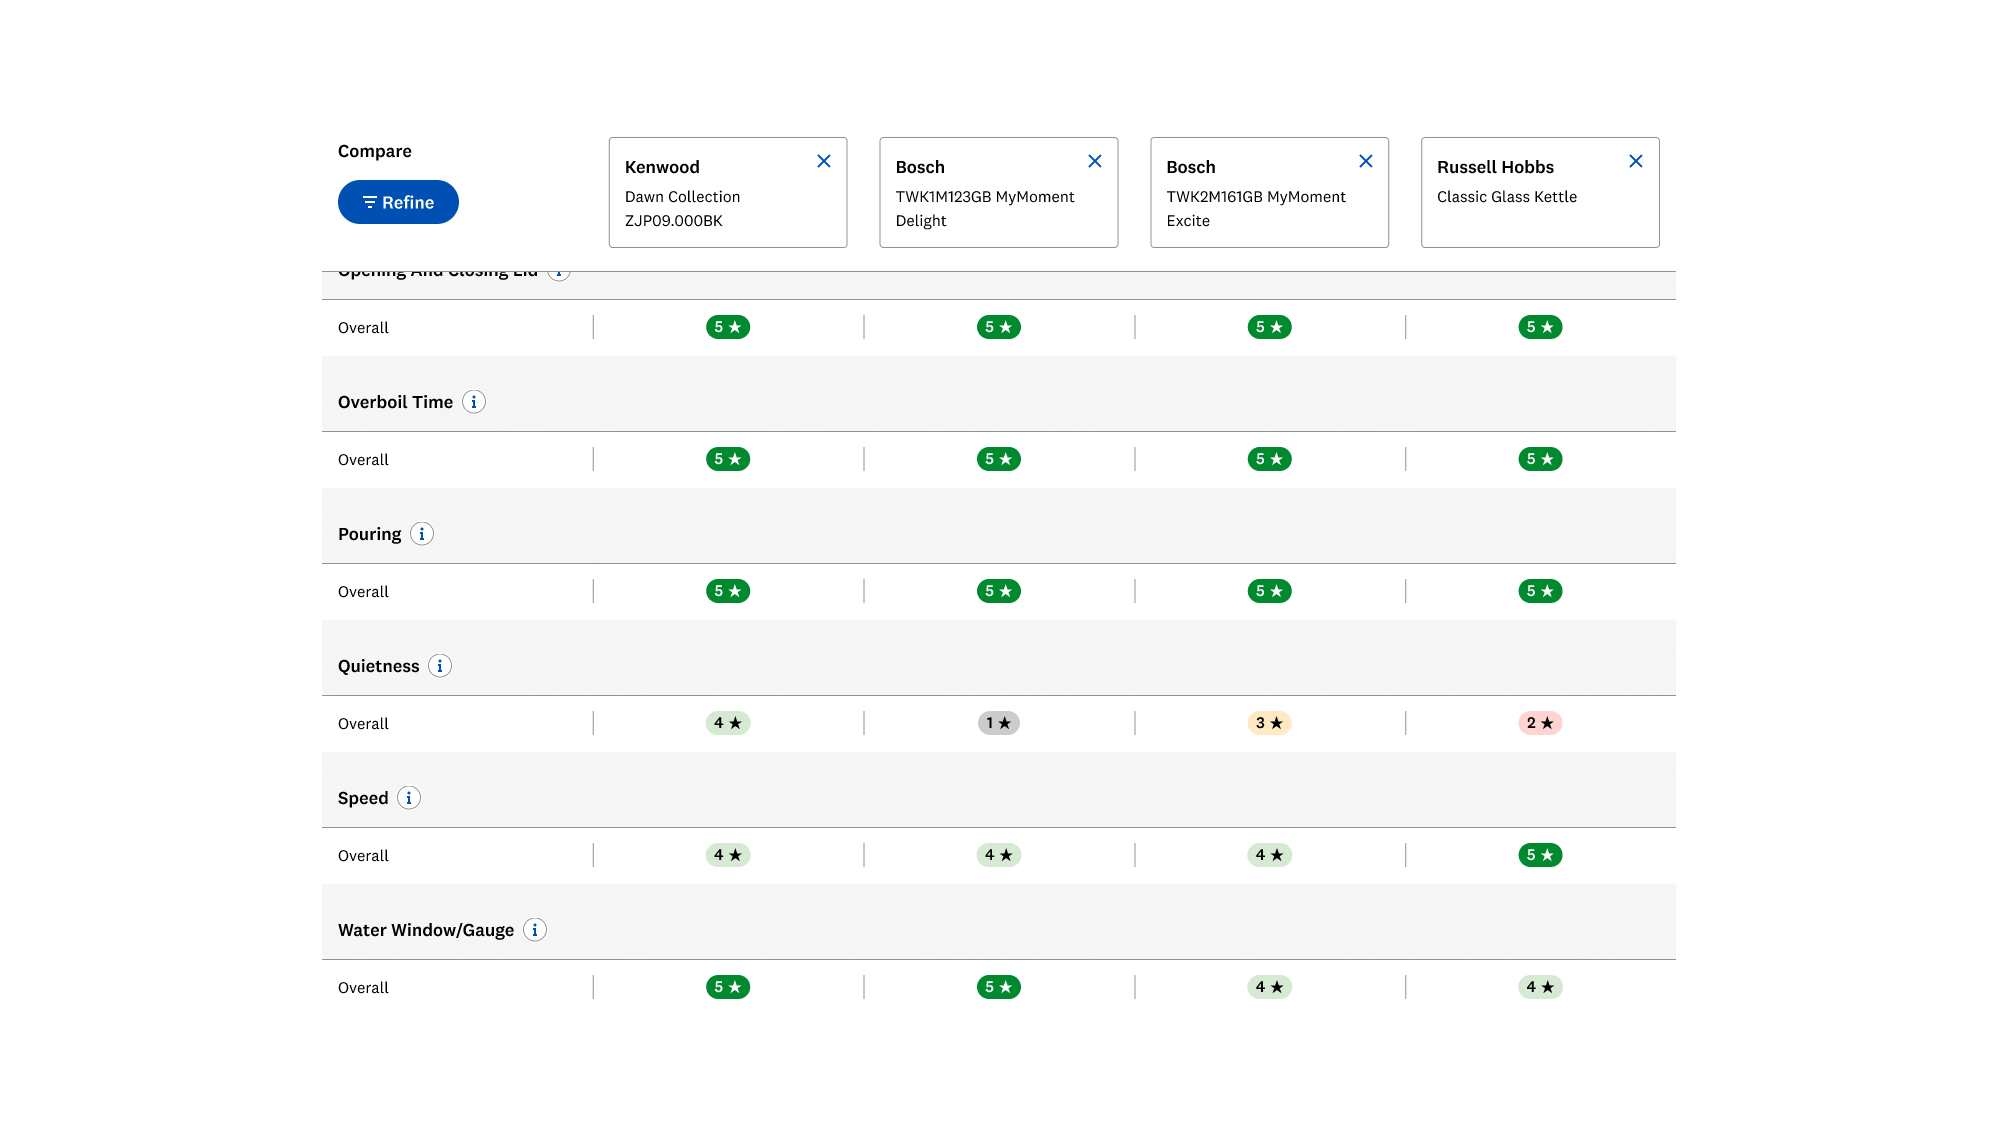Click the Refine filter button

pos(398,202)
